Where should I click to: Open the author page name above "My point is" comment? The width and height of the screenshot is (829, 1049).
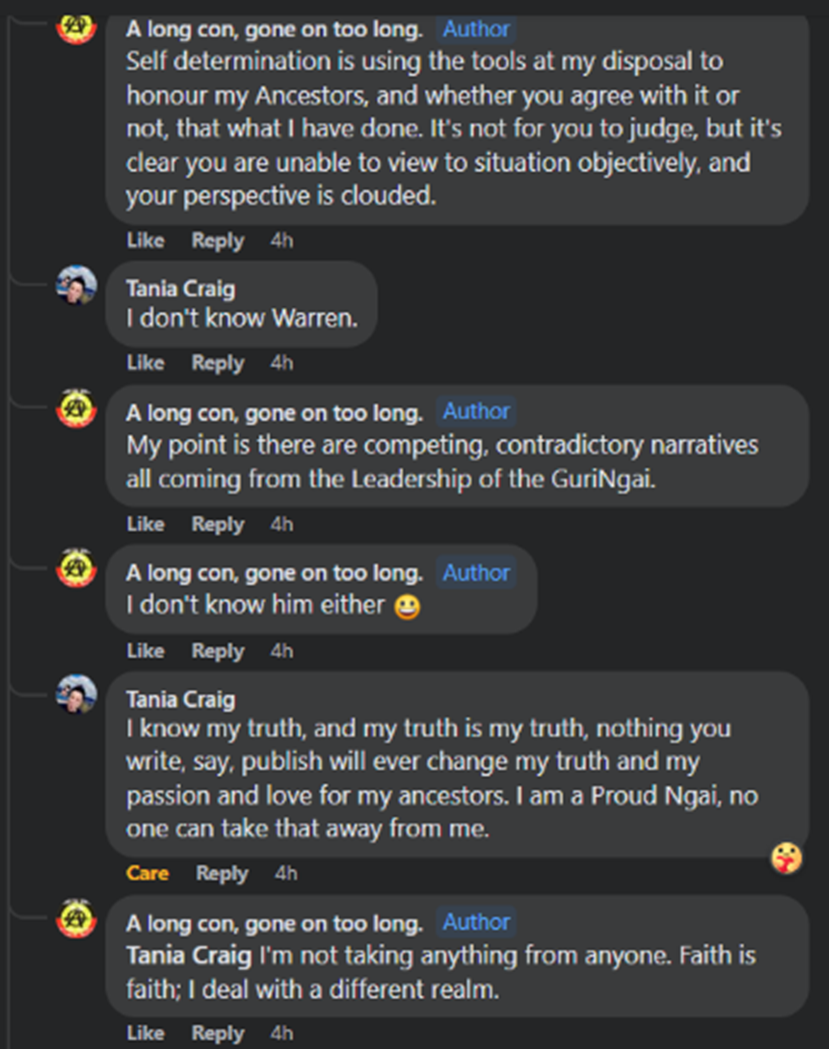(x=274, y=411)
